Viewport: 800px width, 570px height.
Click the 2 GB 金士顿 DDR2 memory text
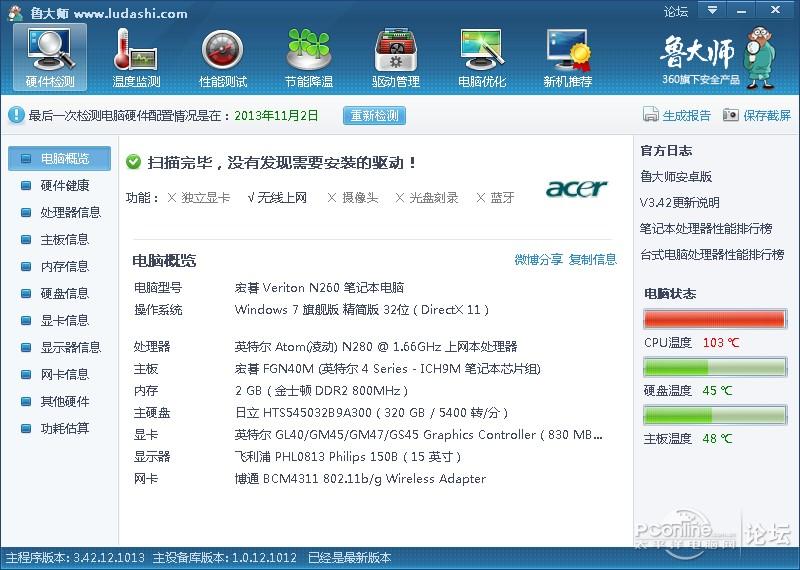[321, 391]
